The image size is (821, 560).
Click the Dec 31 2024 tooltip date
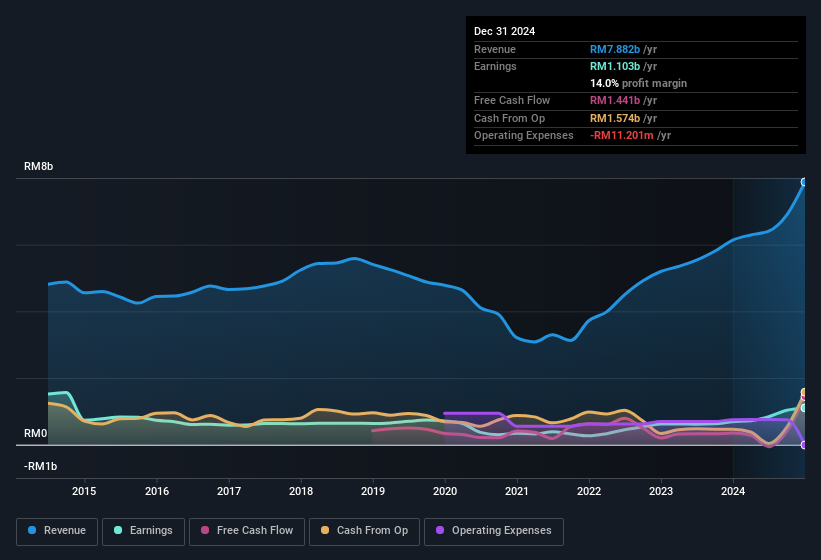[x=504, y=31]
